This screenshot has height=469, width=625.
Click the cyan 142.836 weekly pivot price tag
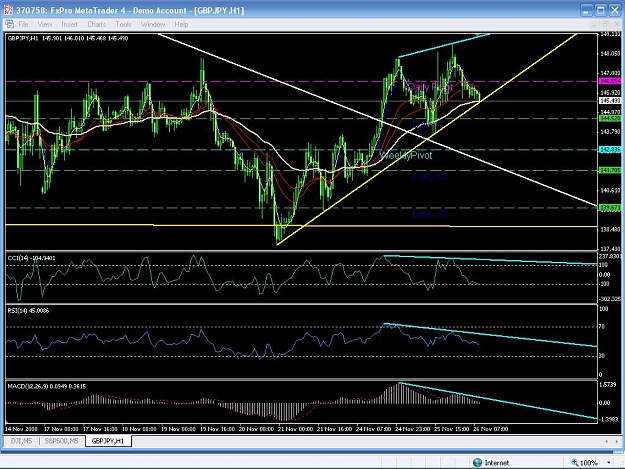[610, 149]
